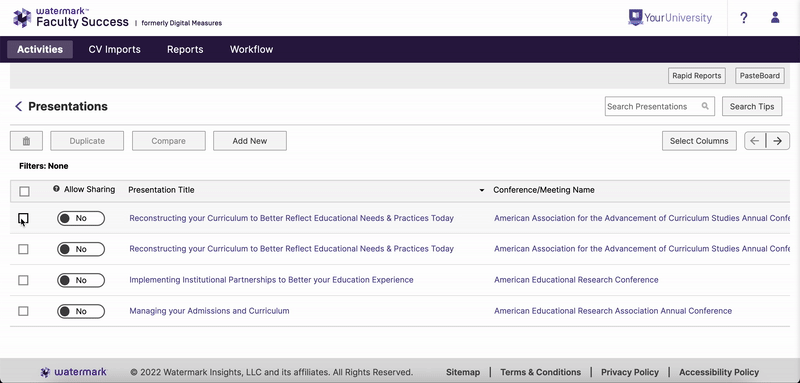Screen dimensions: 800x383
Task: Check the second Reconstructing your Curriculum row checkbox
Action: pyautogui.click(x=23, y=249)
